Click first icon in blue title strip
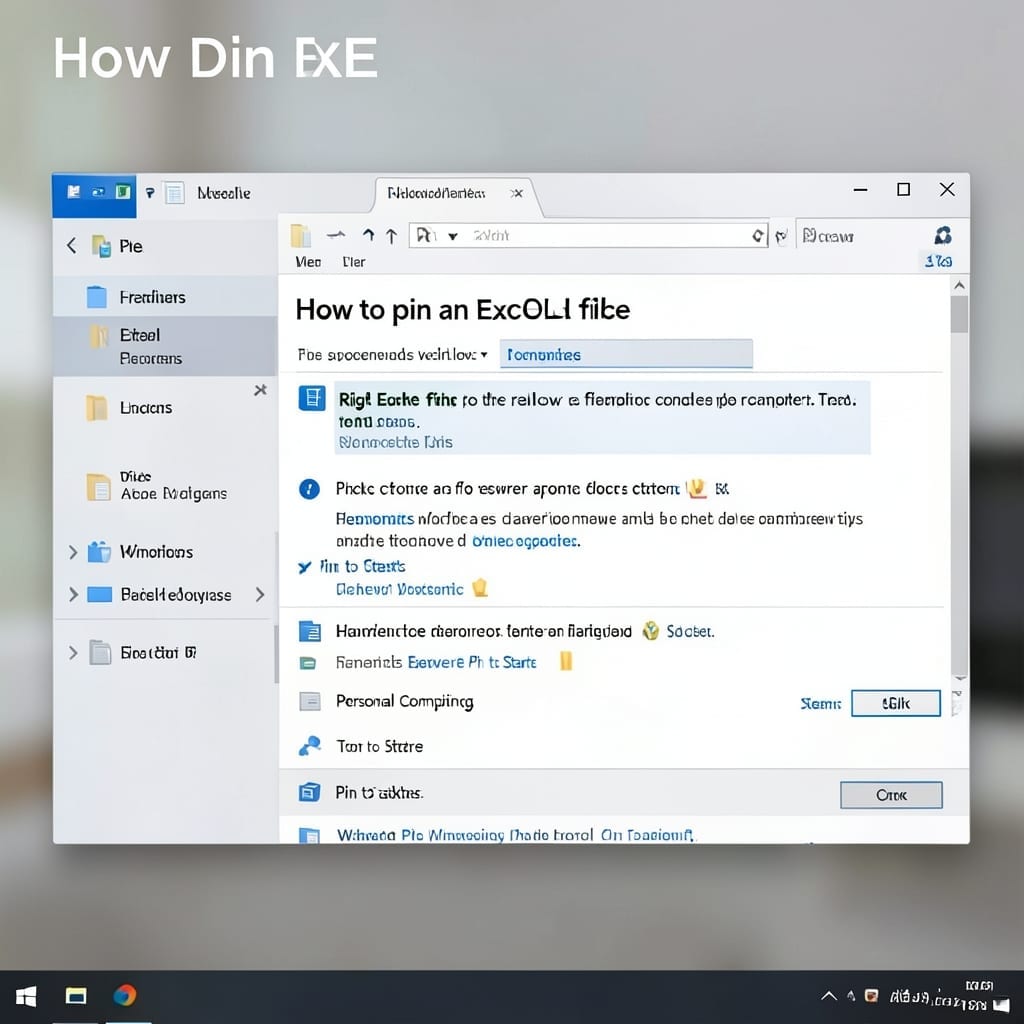Viewport: 1024px width, 1024px height. coord(74,191)
